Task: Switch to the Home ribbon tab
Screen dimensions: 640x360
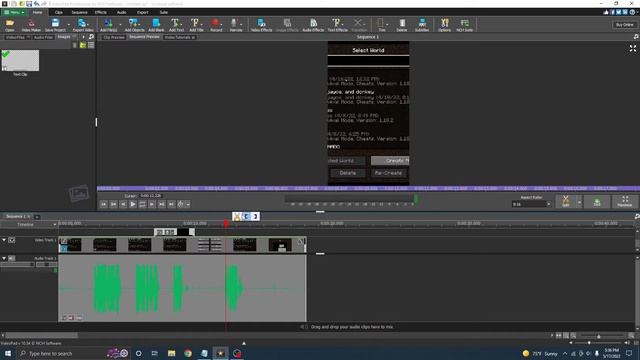Action: (x=37, y=12)
